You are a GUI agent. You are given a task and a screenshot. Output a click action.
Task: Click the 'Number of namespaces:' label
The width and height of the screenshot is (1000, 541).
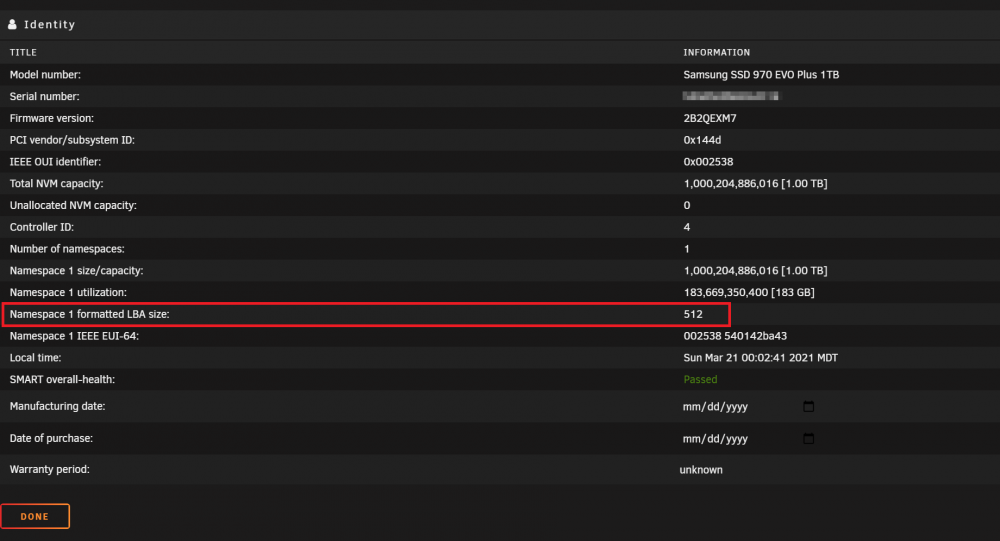(x=67, y=248)
